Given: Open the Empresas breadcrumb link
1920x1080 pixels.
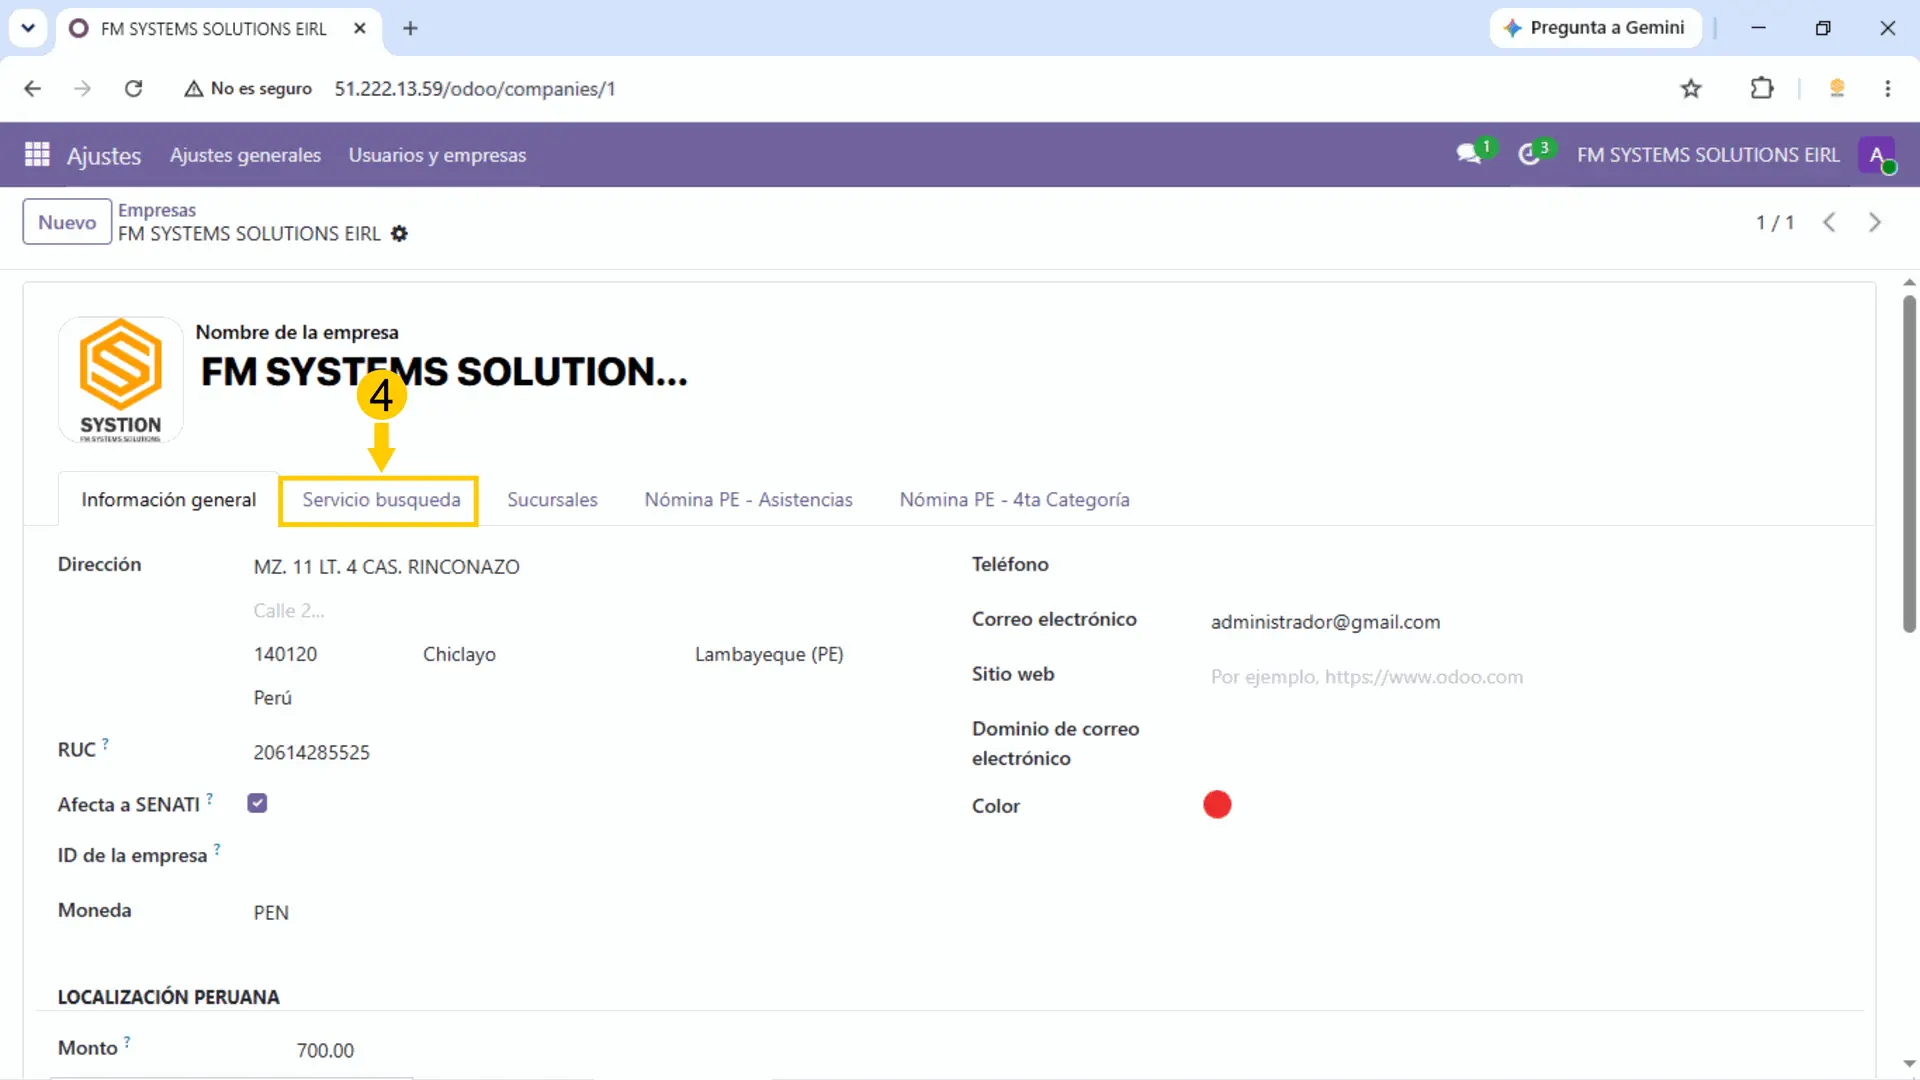Looking at the screenshot, I should [x=157, y=210].
